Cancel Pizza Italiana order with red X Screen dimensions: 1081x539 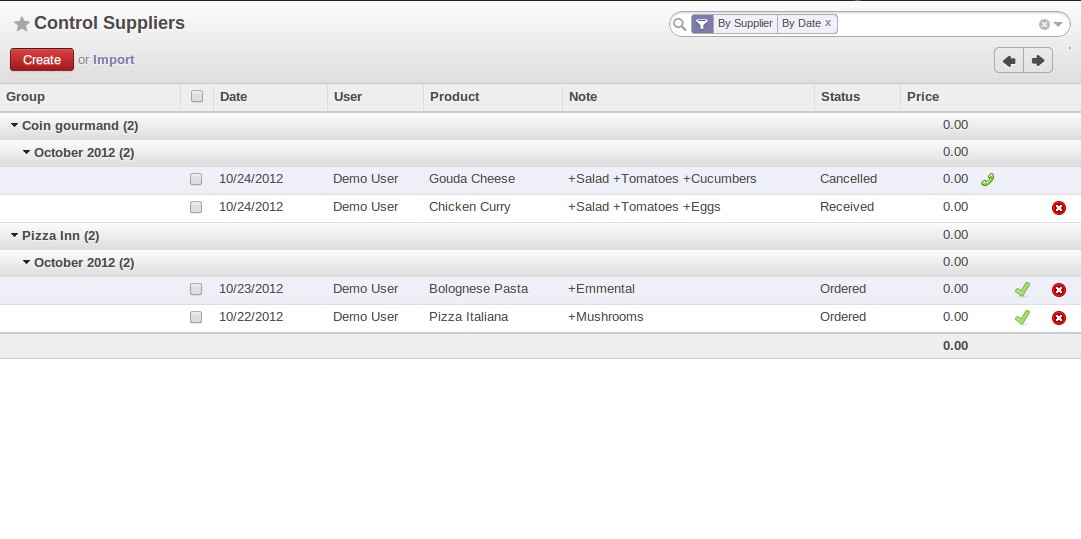[1059, 318]
